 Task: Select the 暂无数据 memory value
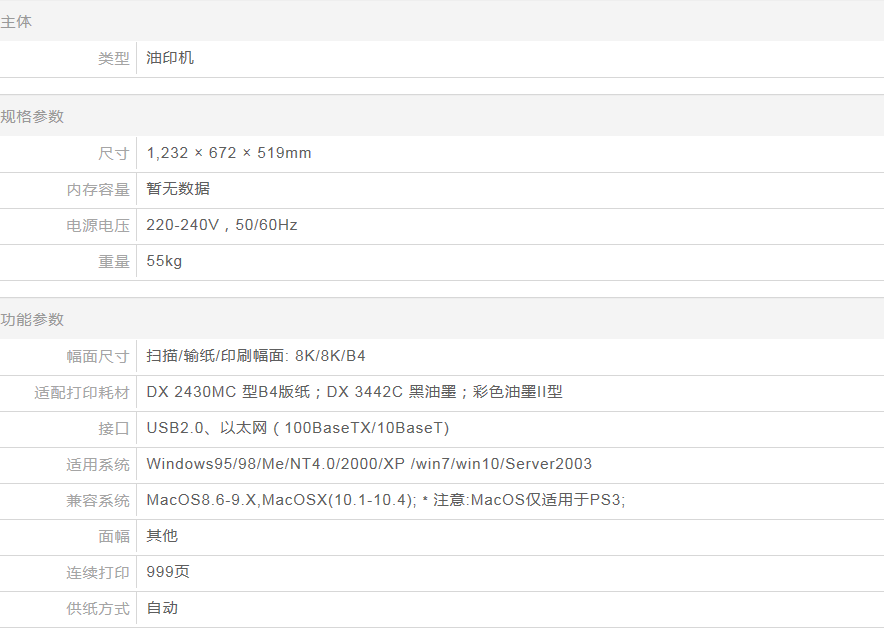[x=178, y=189]
